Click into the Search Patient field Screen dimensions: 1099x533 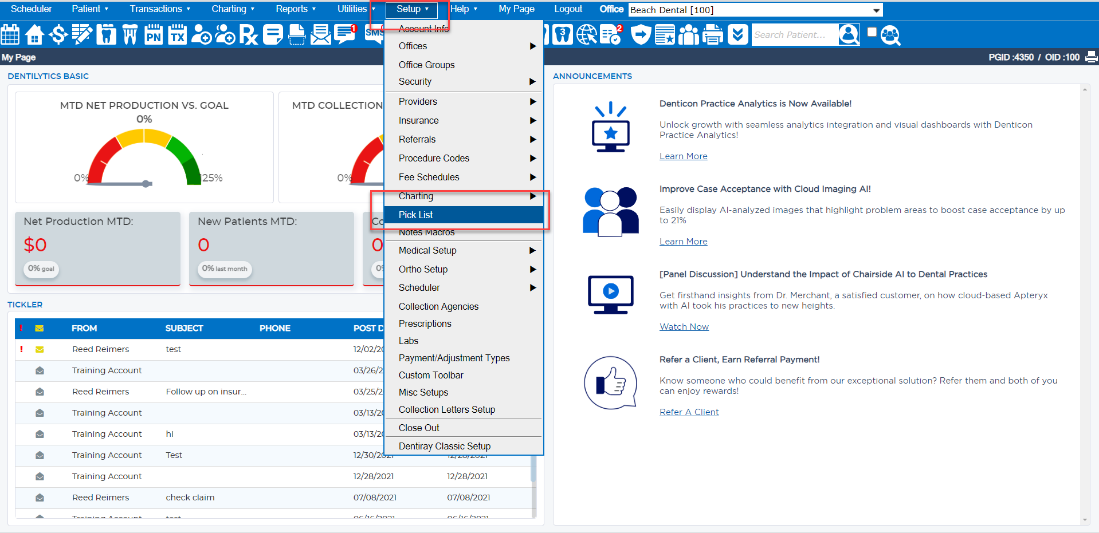pos(795,34)
